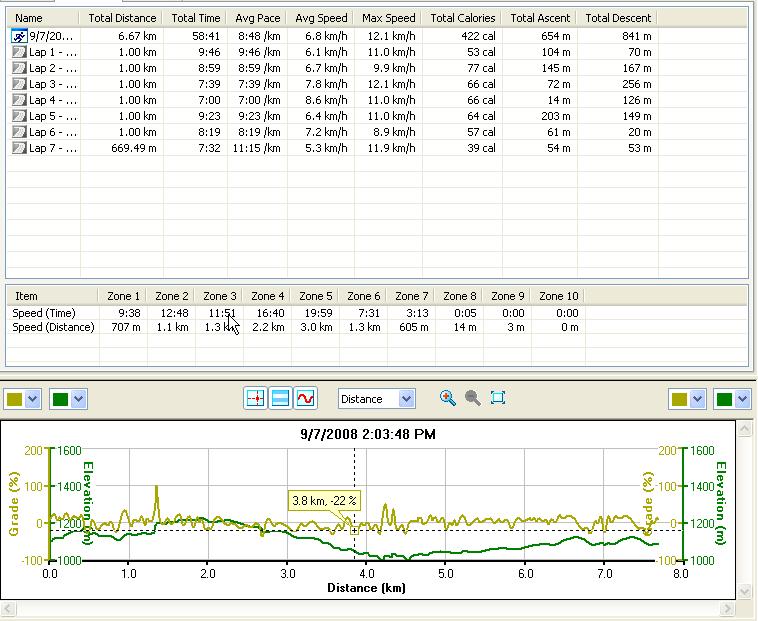The width and height of the screenshot is (758, 621).
Task: Click the Item column header in zones table
Action: (52, 296)
